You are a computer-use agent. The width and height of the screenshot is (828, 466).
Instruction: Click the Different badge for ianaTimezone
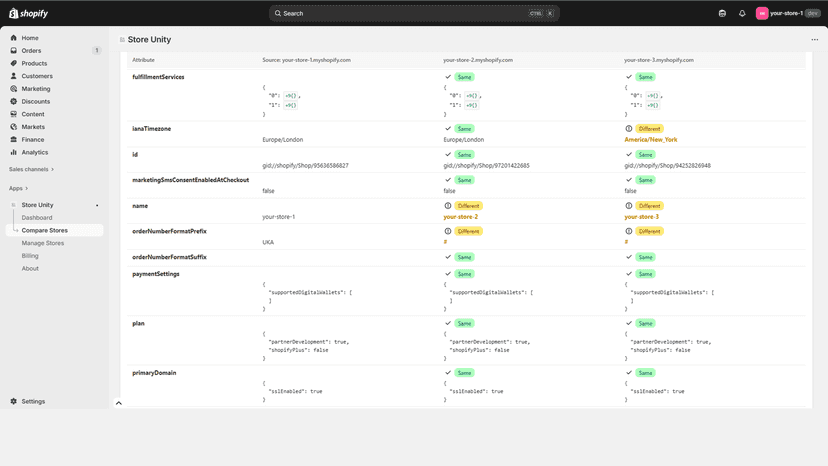point(649,129)
